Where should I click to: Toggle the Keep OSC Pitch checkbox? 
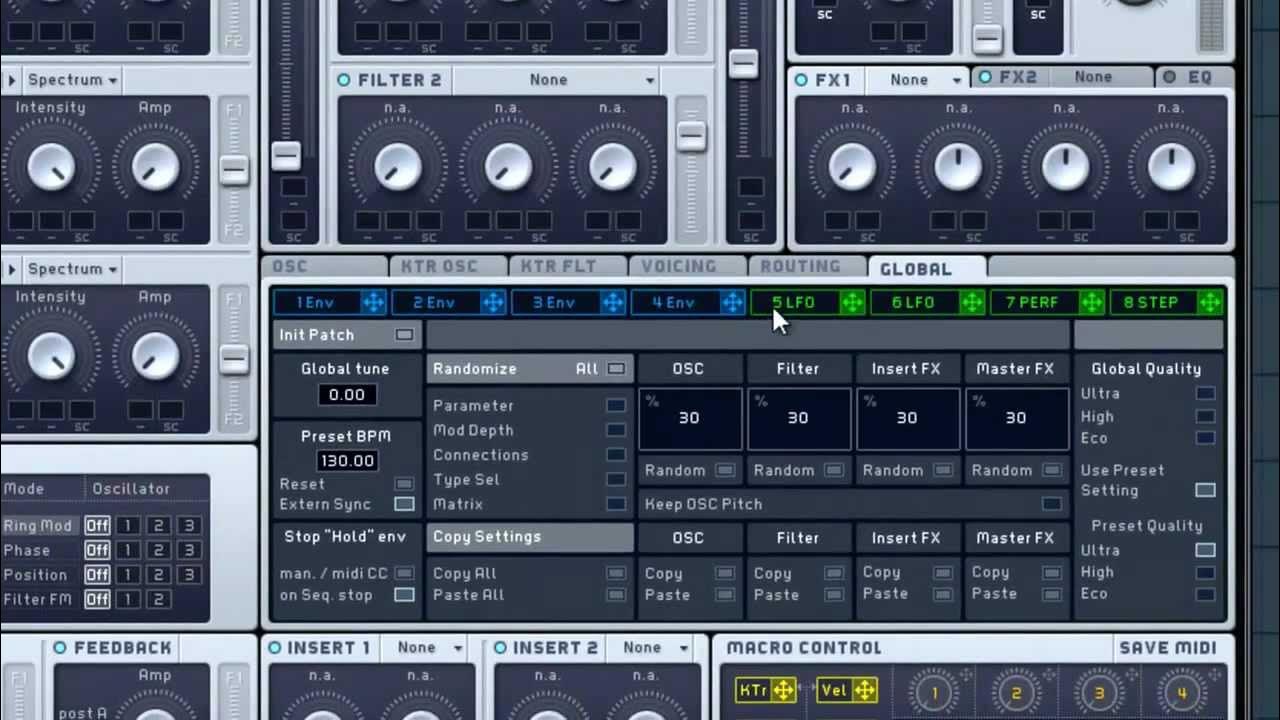pyautogui.click(x=1051, y=504)
